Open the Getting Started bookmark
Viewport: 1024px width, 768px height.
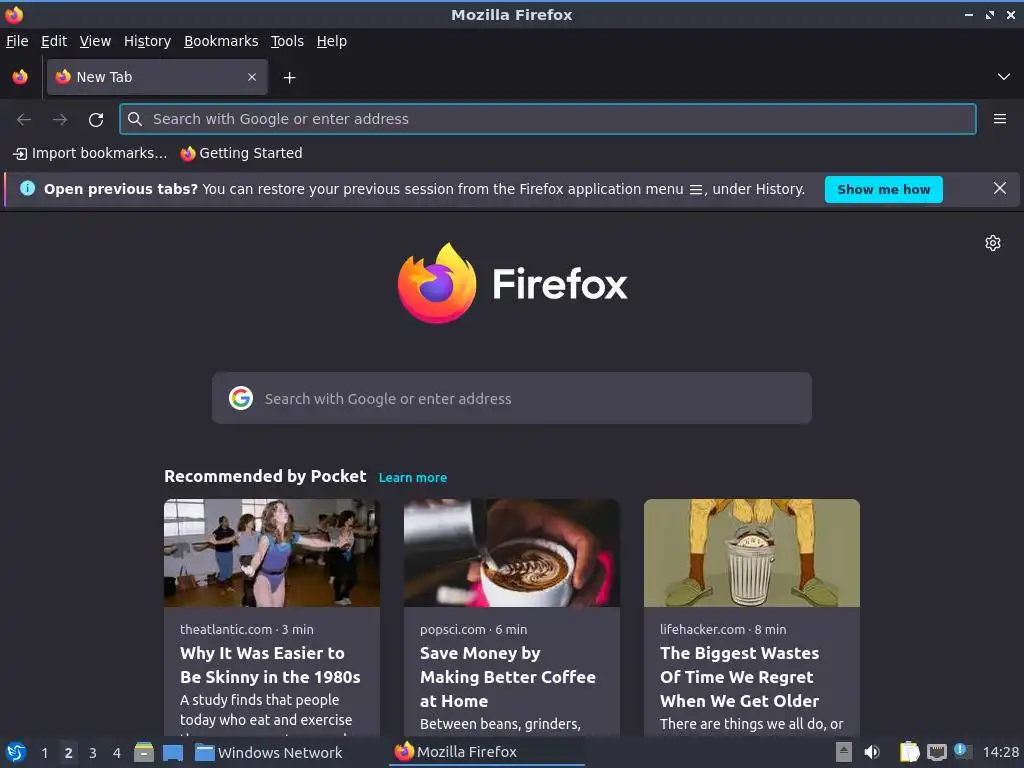click(242, 153)
